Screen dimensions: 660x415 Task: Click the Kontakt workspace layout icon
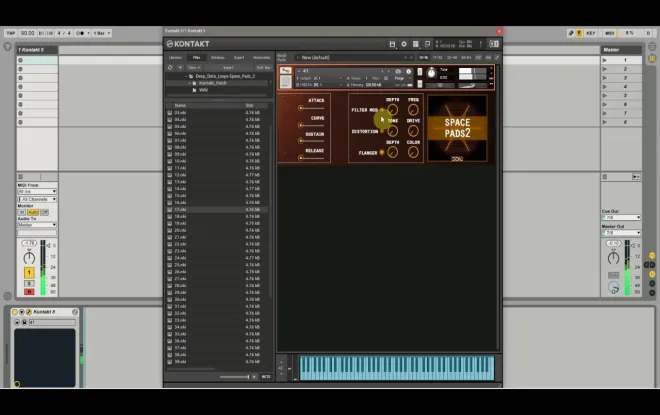(415, 44)
